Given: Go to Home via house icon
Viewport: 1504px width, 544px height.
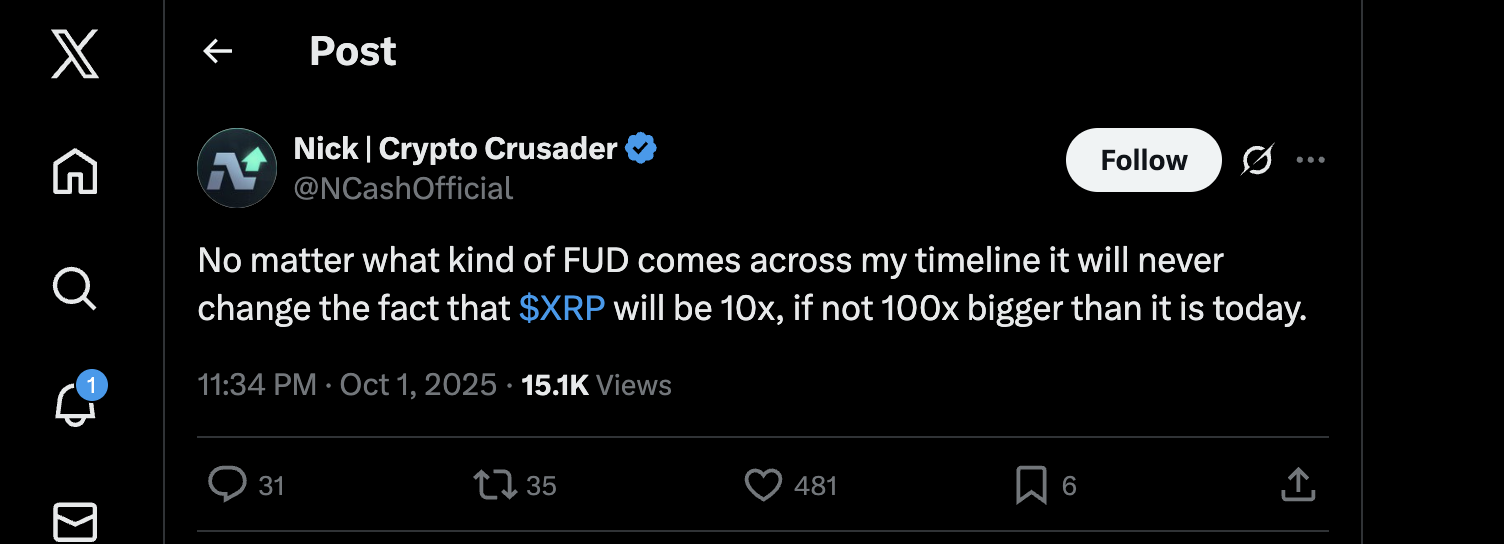Looking at the screenshot, I should pyautogui.click(x=75, y=170).
